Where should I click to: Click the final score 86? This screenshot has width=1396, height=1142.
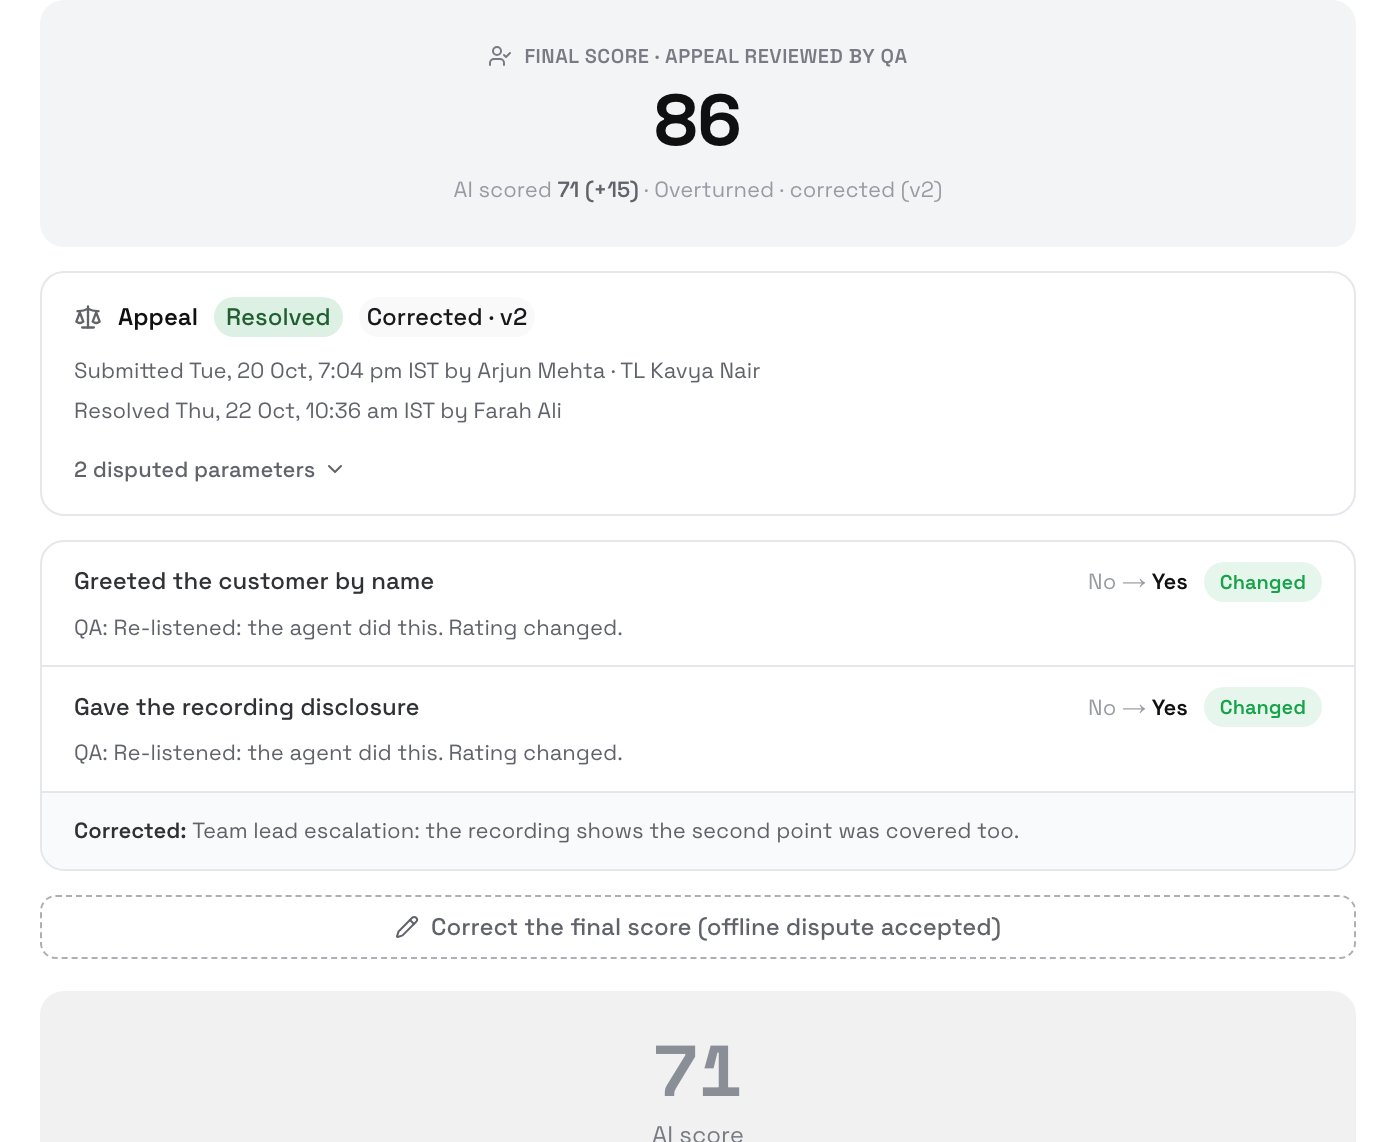(698, 121)
